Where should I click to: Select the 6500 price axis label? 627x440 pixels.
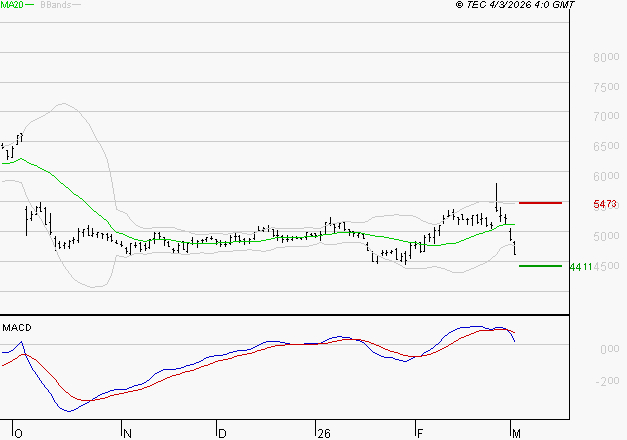point(606,146)
